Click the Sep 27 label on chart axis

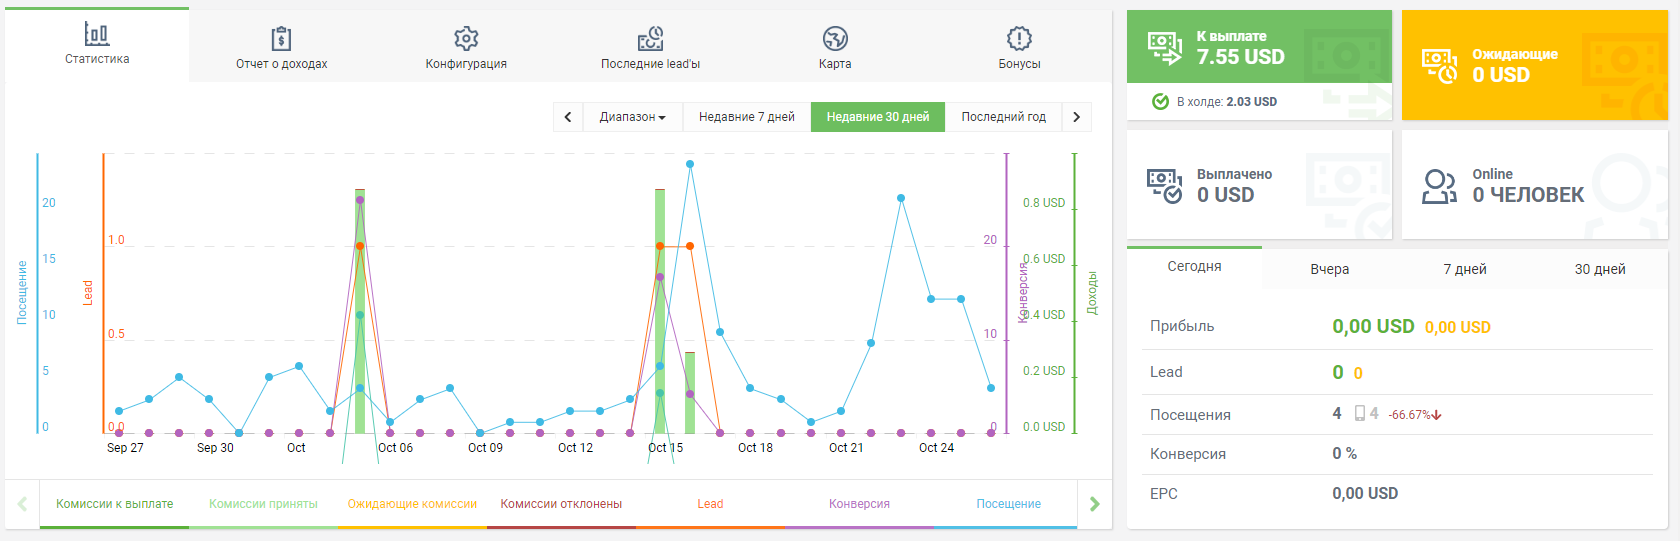click(x=125, y=448)
